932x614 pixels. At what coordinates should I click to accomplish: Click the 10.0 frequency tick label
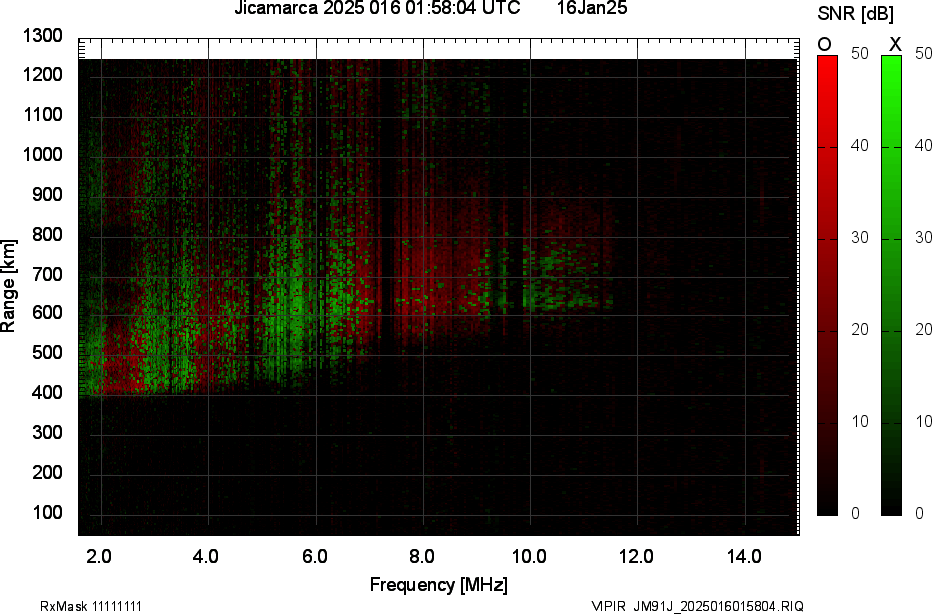pyautogui.click(x=530, y=556)
